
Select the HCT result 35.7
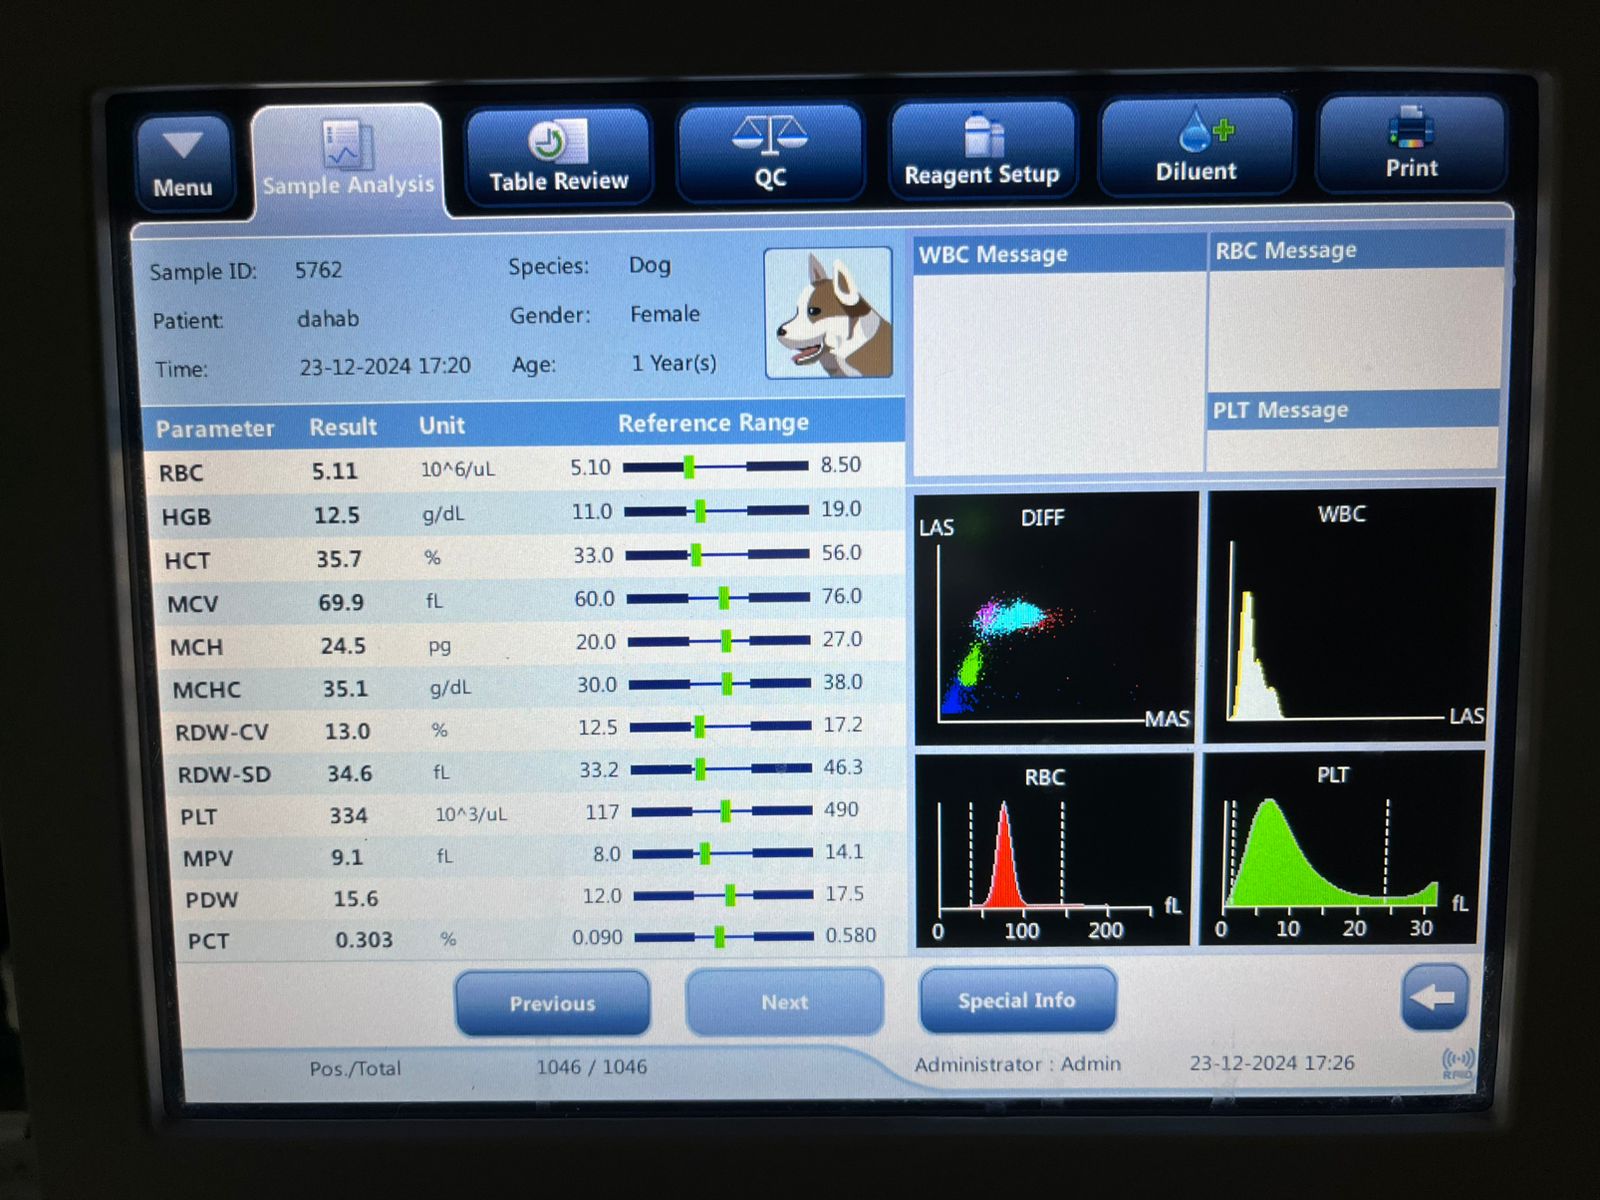339,559
